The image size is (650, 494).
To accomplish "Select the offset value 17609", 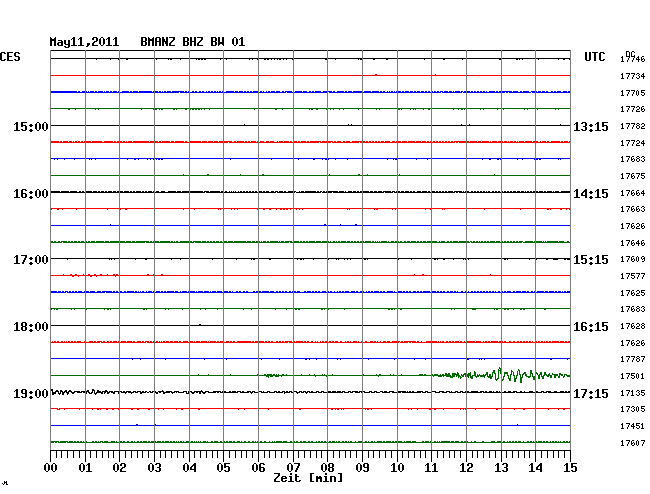I will pyautogui.click(x=633, y=259).
